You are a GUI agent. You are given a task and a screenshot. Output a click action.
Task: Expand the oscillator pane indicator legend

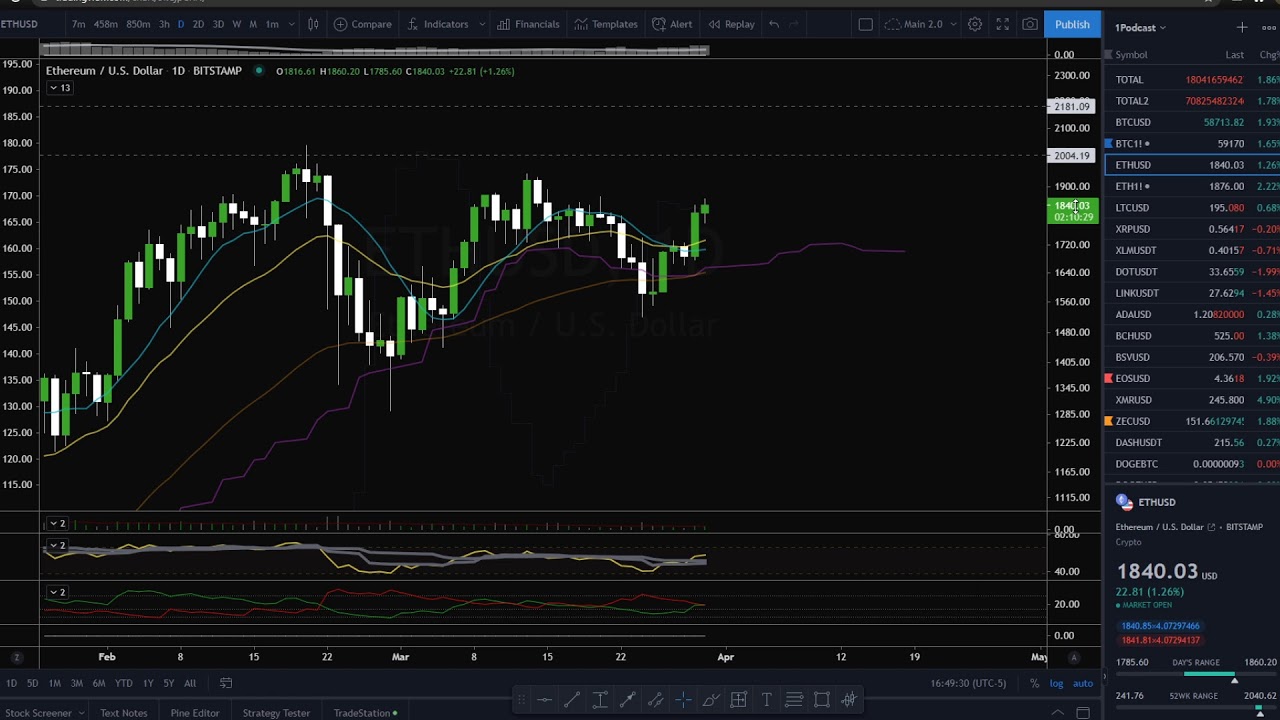coord(57,546)
